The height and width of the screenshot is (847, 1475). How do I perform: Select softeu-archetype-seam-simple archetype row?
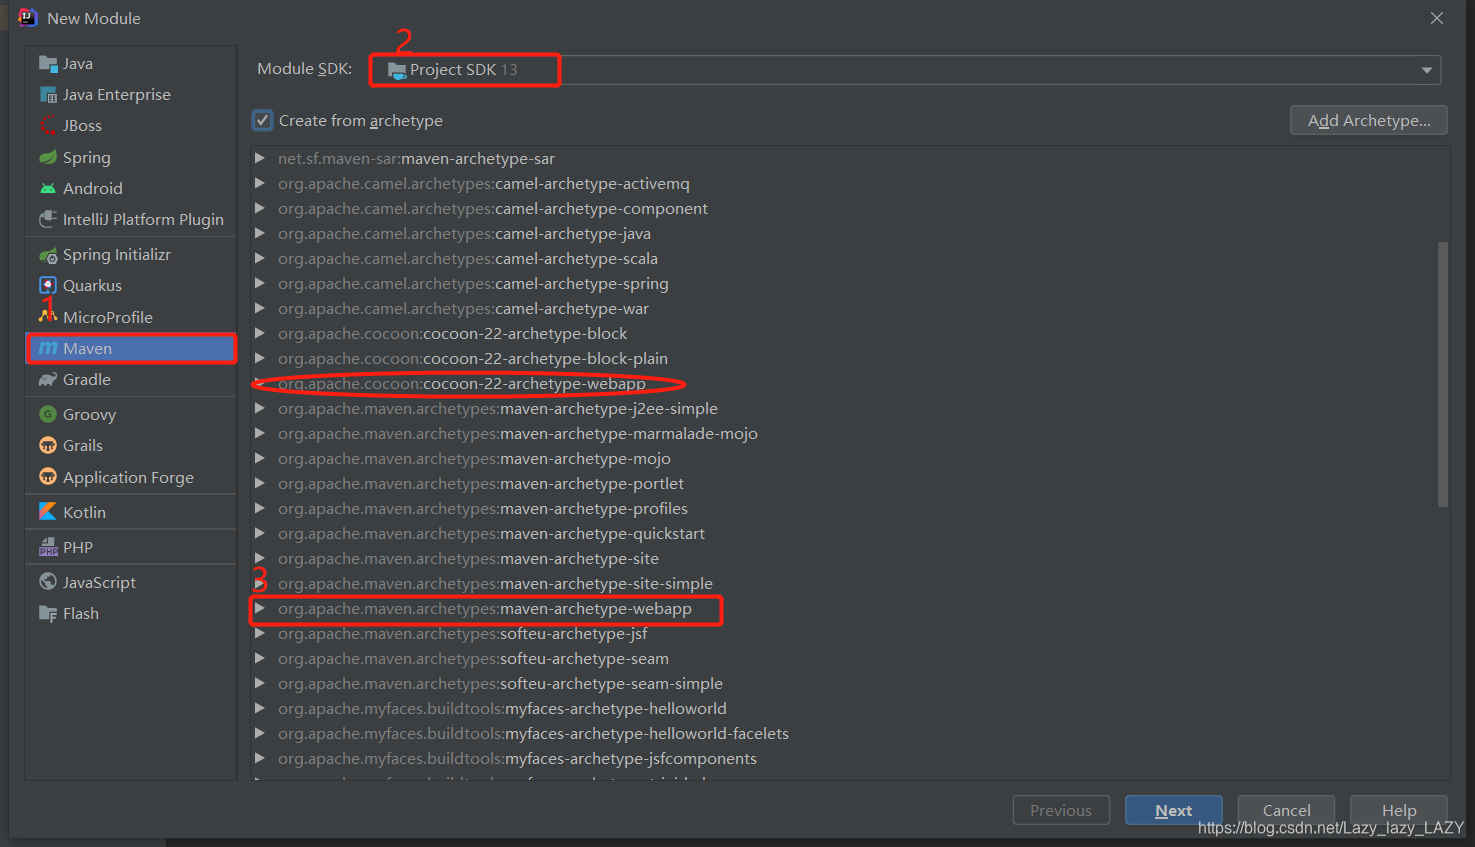point(850,683)
